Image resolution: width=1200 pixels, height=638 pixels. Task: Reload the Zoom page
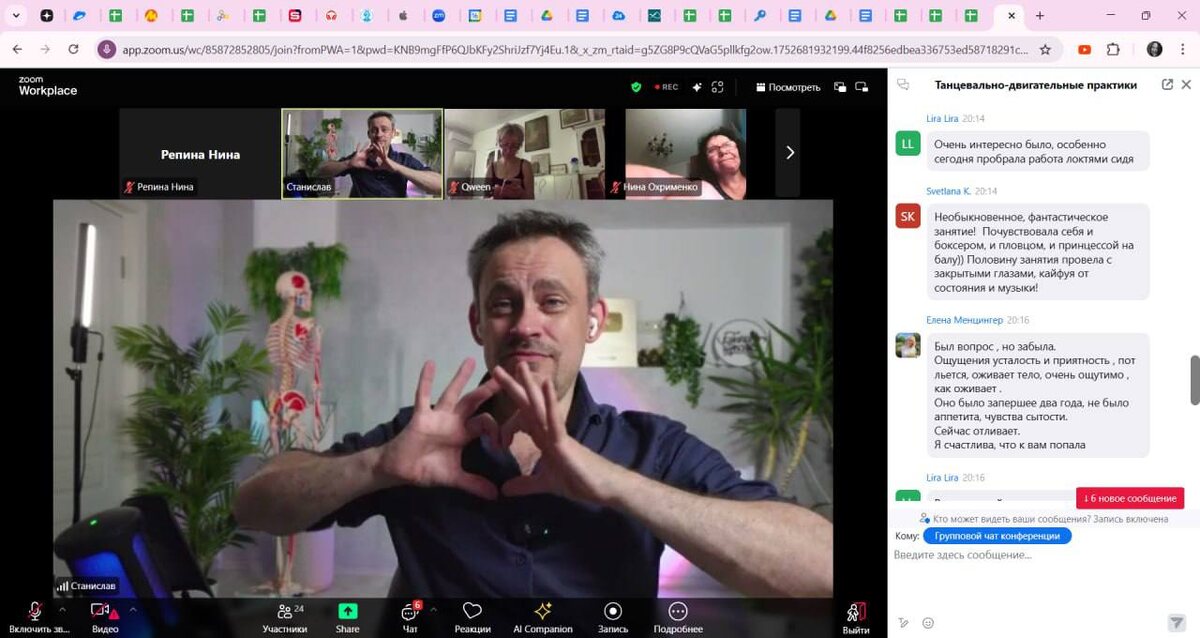(x=73, y=49)
